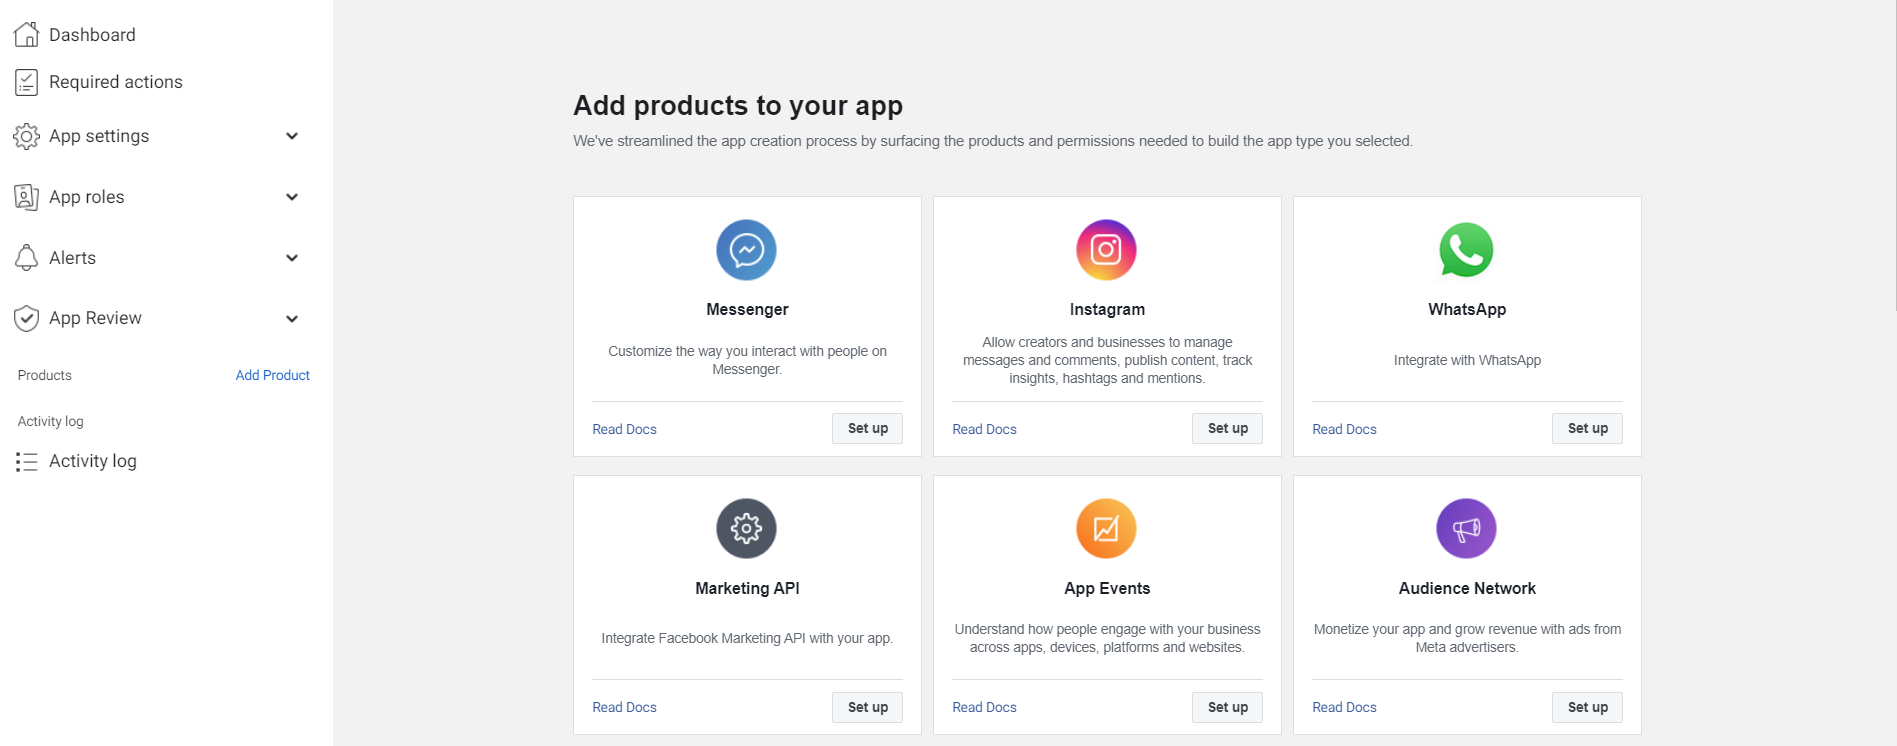This screenshot has height=746, width=1897.
Task: Click the App Events card title
Action: [1107, 589]
